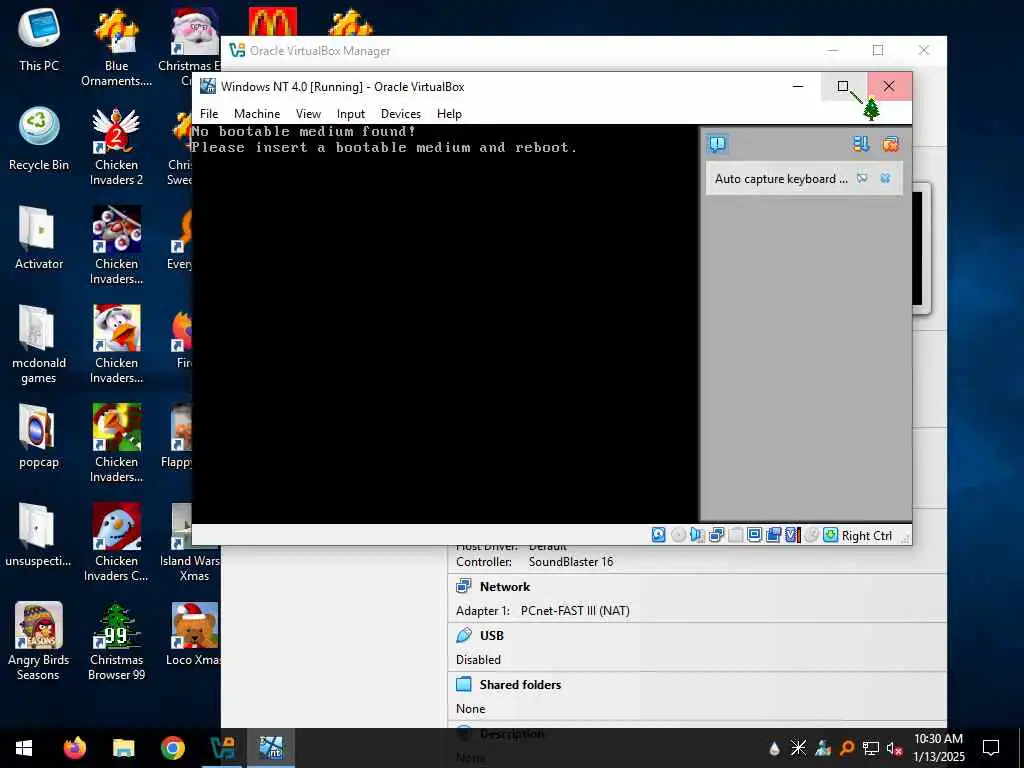Open the Machine menu
Viewport: 1024px width, 768px height.
[x=257, y=114]
